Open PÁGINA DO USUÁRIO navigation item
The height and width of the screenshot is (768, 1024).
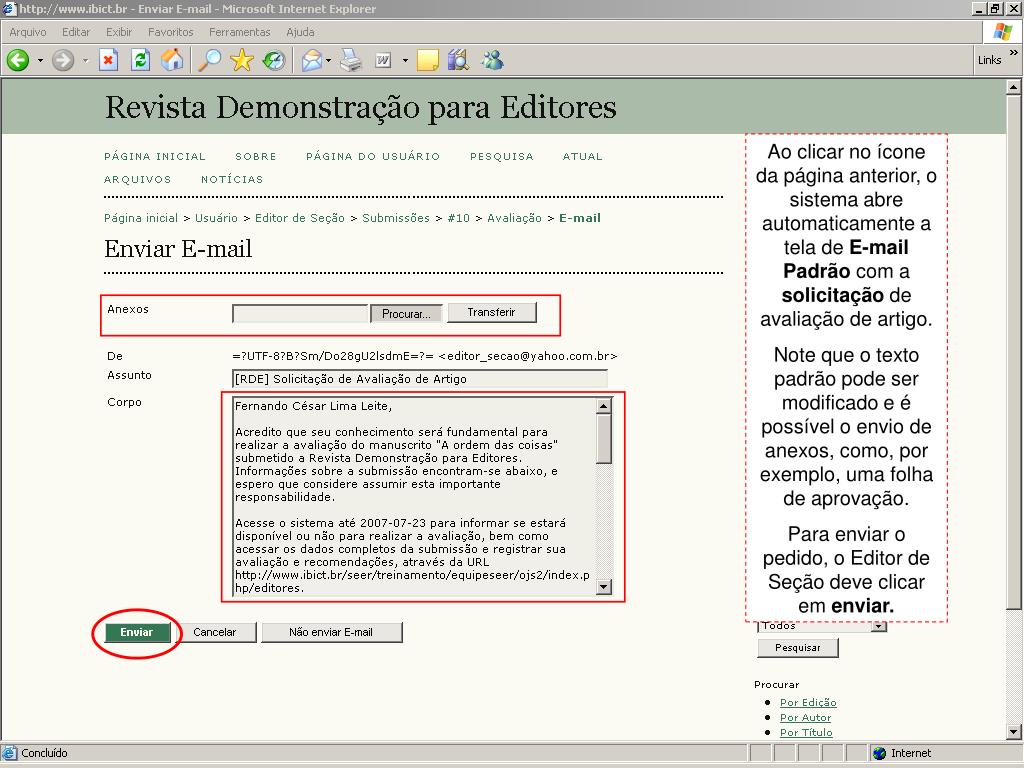coord(374,157)
